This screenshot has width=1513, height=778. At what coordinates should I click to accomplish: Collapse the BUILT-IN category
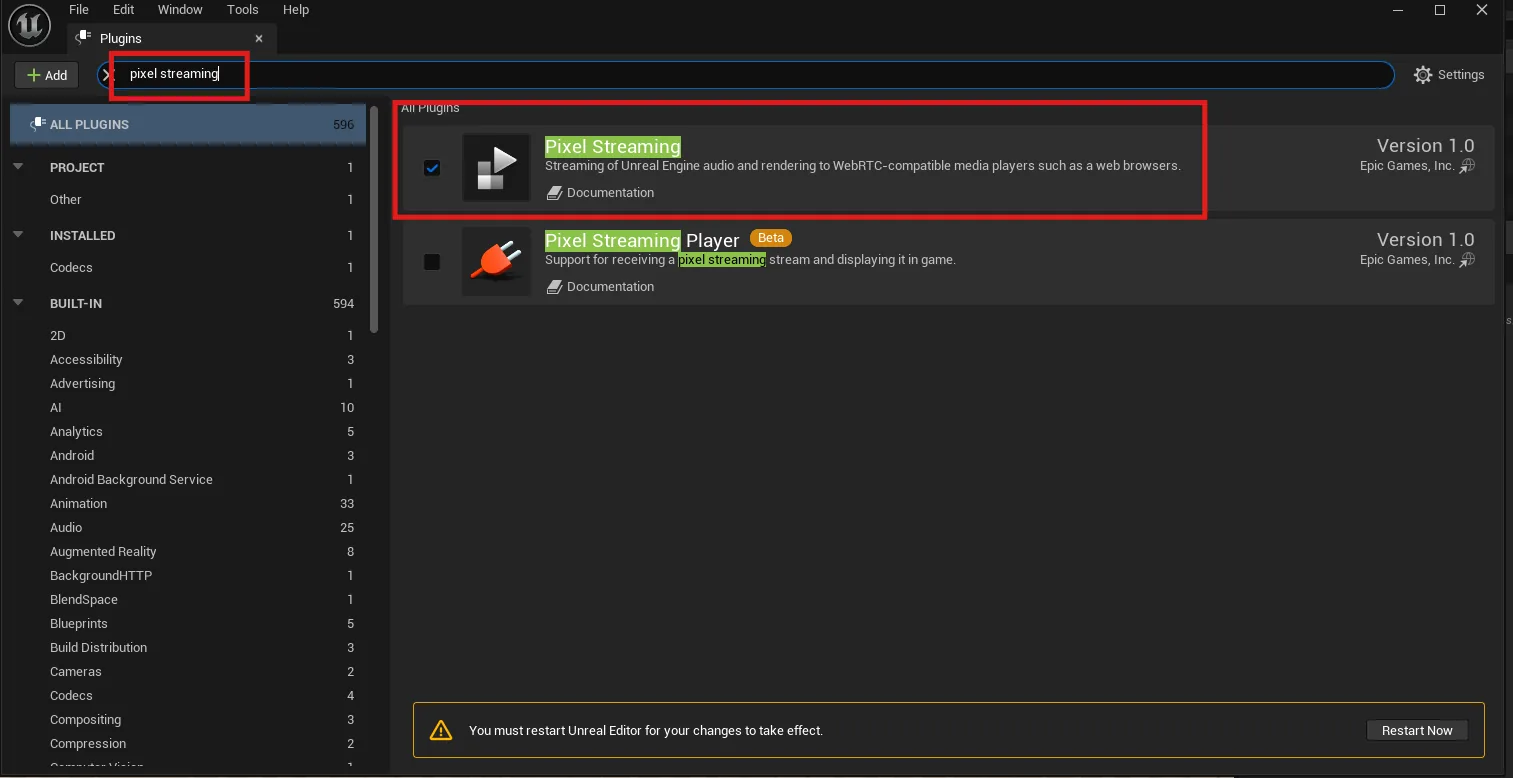coord(18,303)
